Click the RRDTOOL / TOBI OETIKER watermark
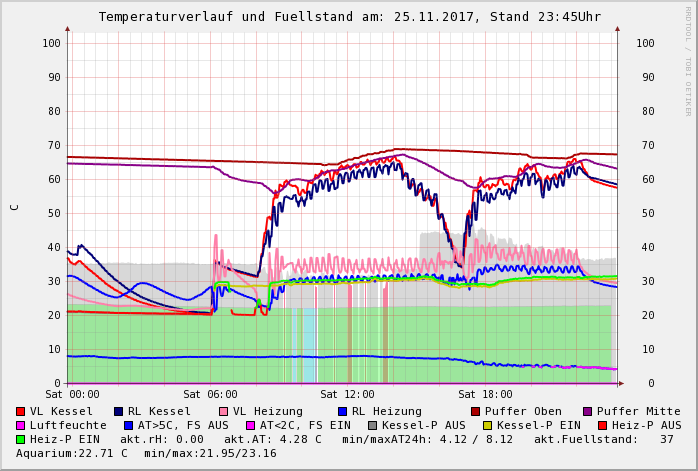 pos(687,60)
